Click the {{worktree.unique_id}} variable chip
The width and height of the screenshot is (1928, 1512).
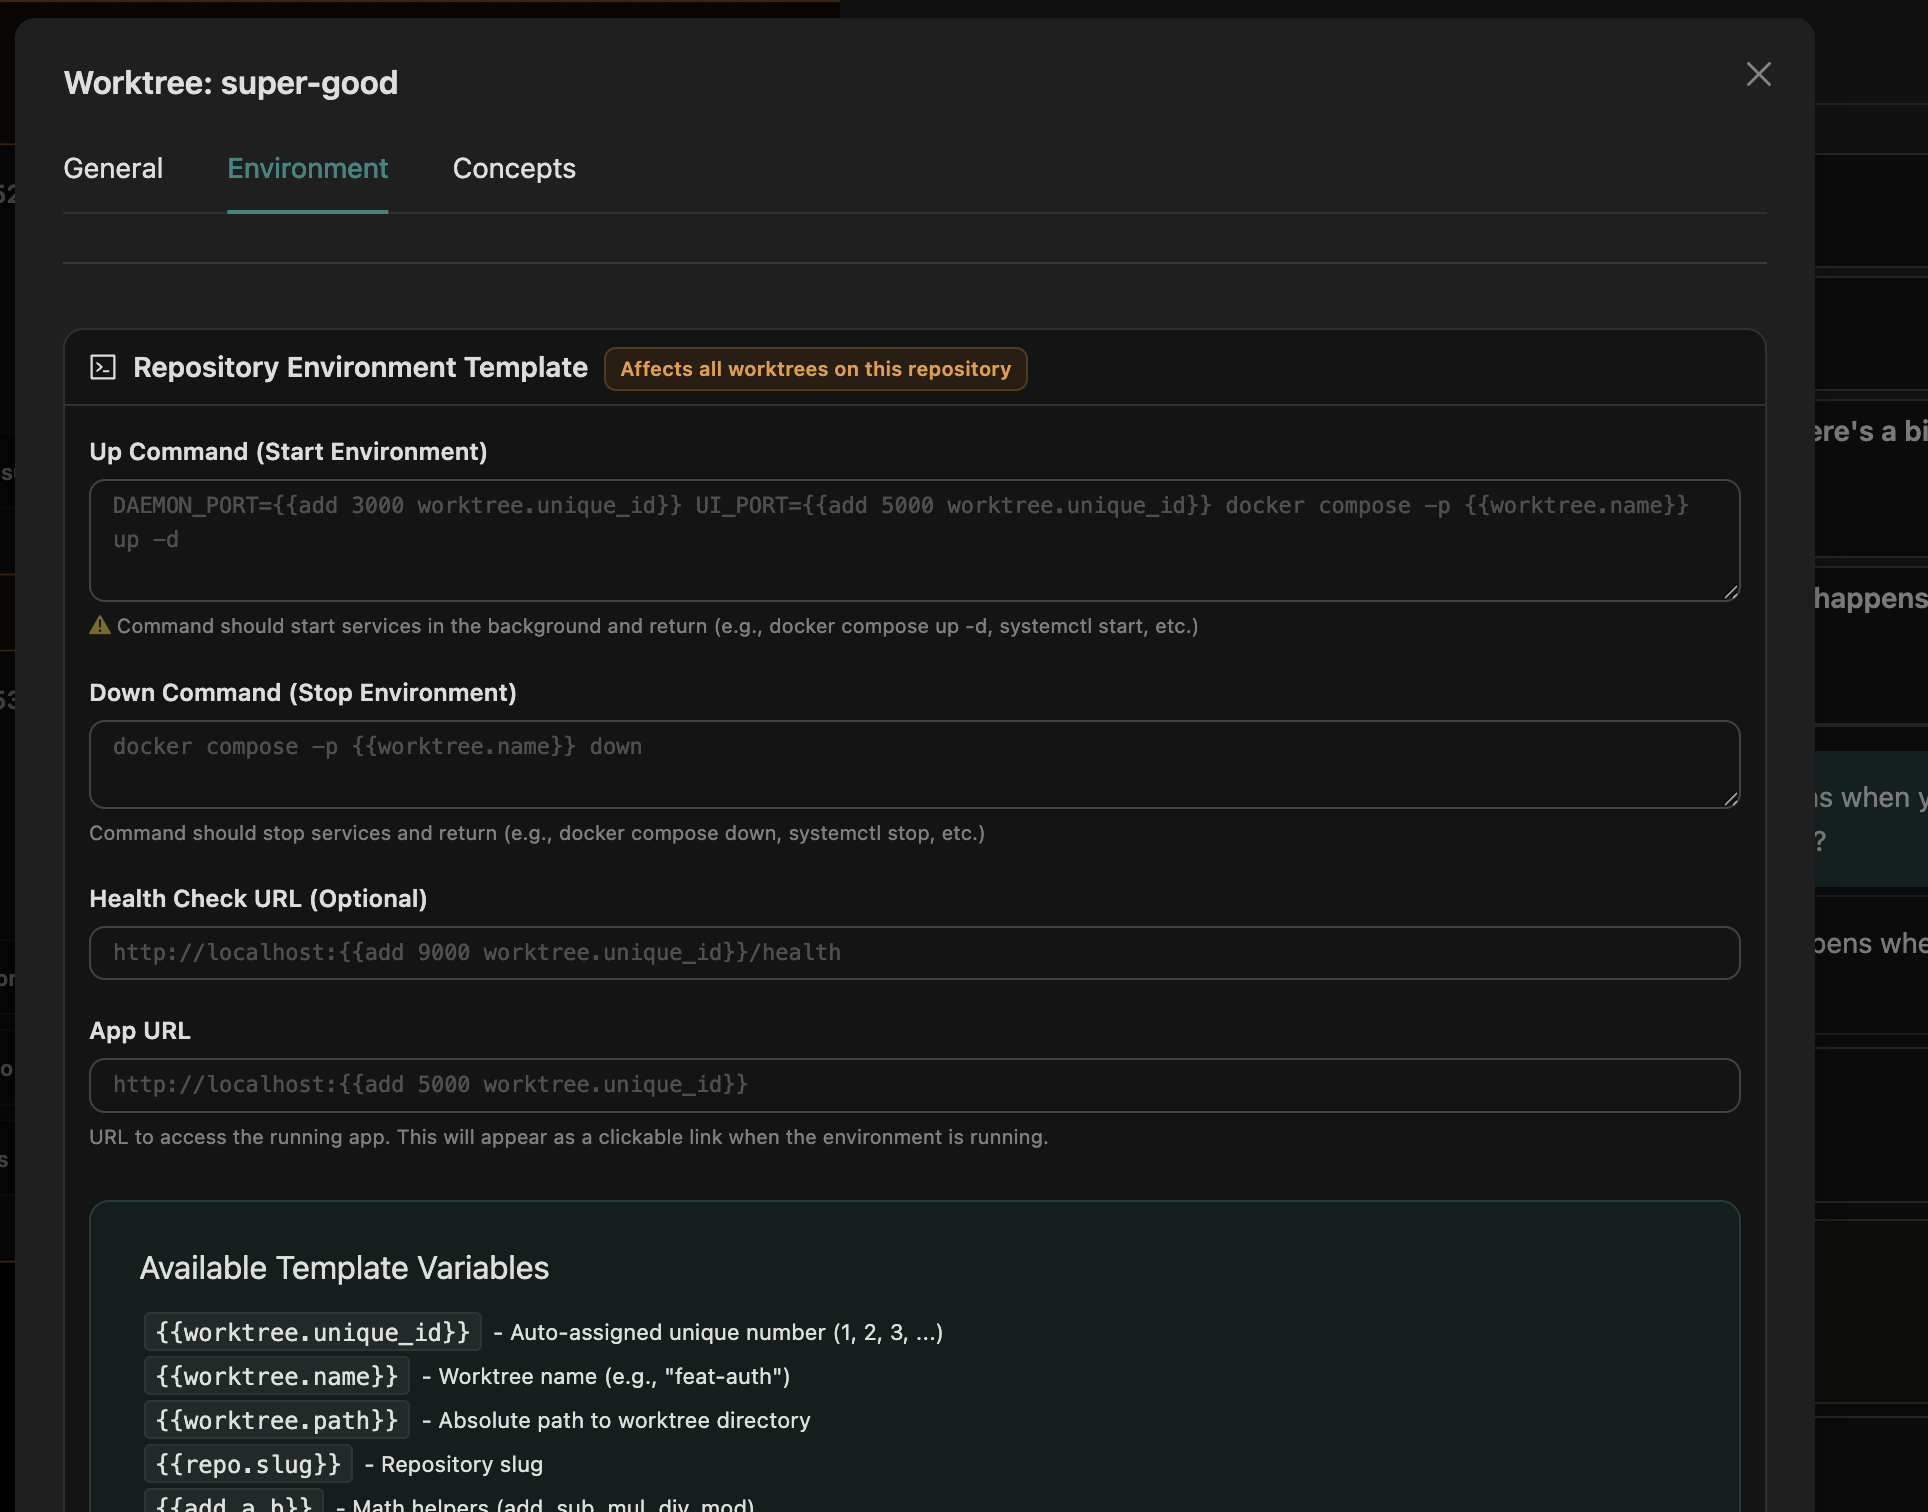(x=312, y=1331)
